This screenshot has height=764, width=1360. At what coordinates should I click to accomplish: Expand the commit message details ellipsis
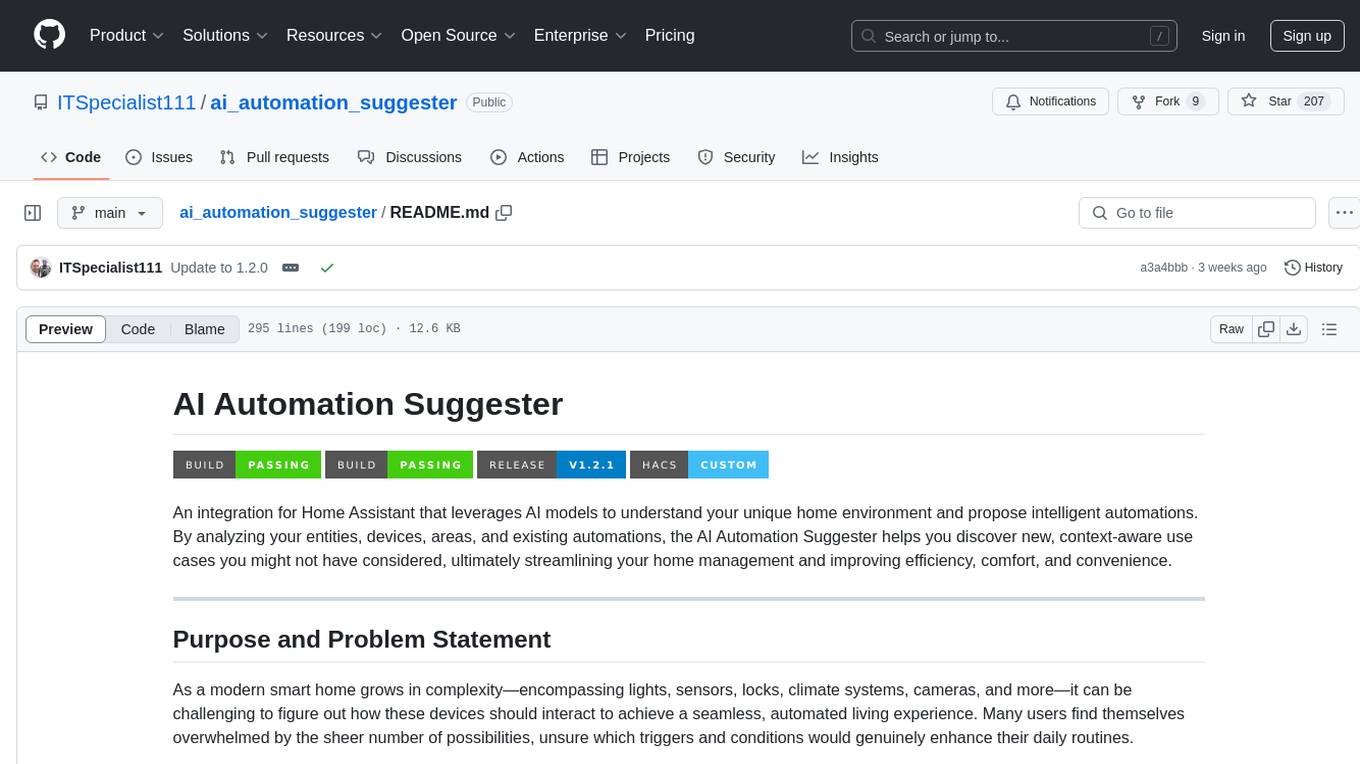tap(291, 268)
